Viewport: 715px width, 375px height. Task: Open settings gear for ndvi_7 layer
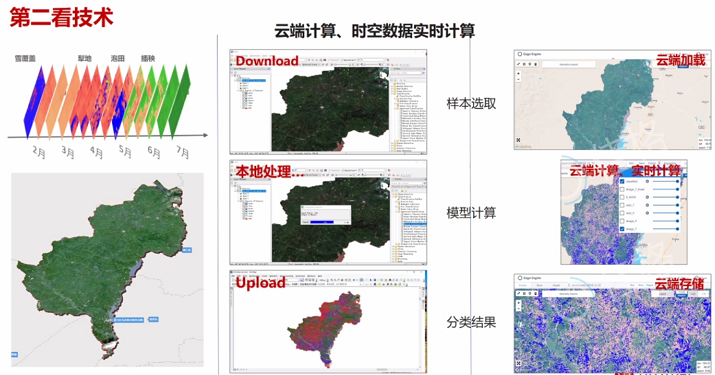coord(647,205)
